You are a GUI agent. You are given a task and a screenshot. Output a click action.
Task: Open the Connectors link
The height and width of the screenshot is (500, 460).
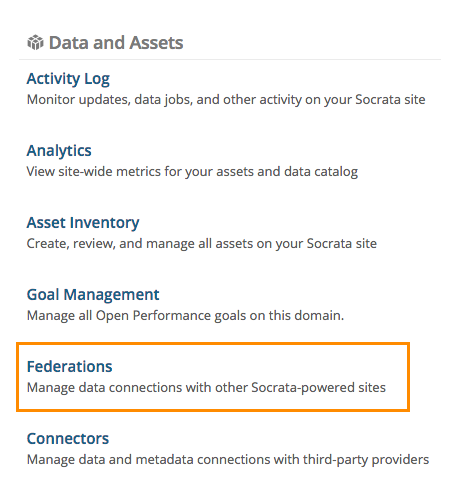tap(68, 439)
